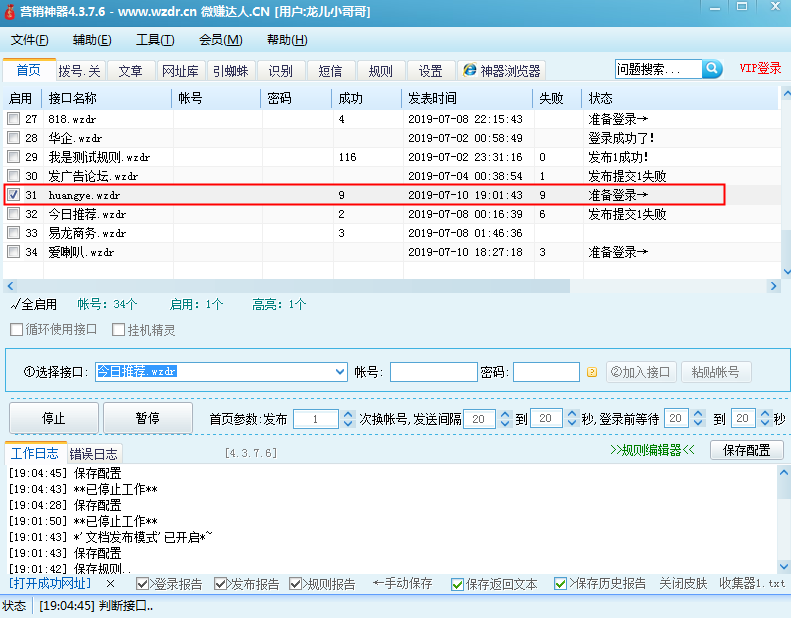Open the 工具(T) menu
This screenshot has height=618, width=791.
pyautogui.click(x=155, y=40)
